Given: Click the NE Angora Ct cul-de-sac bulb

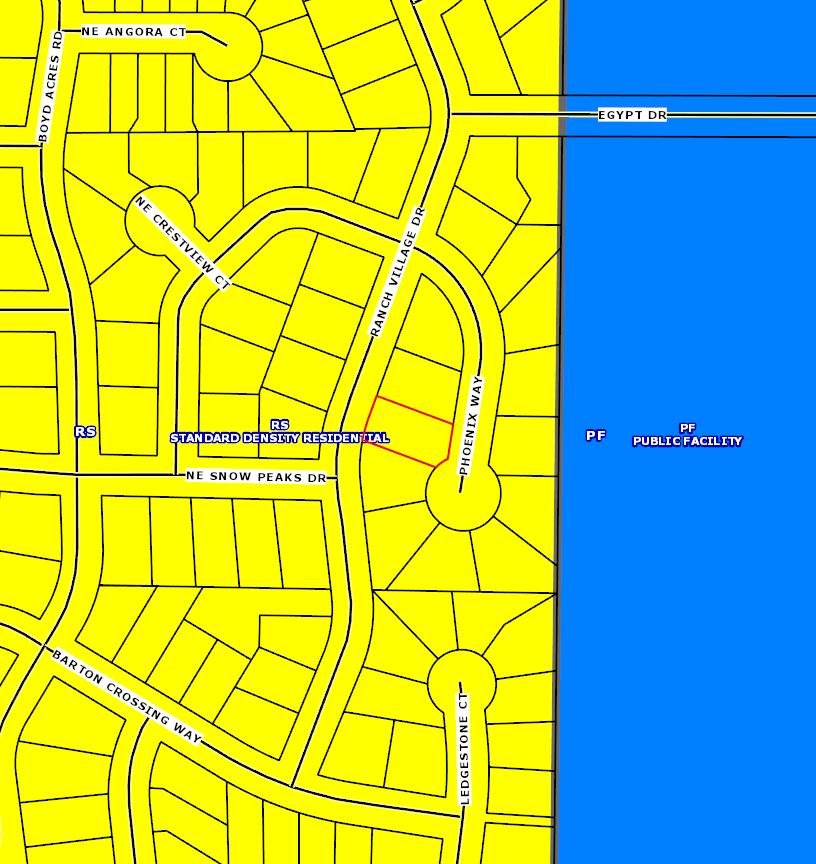Looking at the screenshot, I should coord(230,48).
